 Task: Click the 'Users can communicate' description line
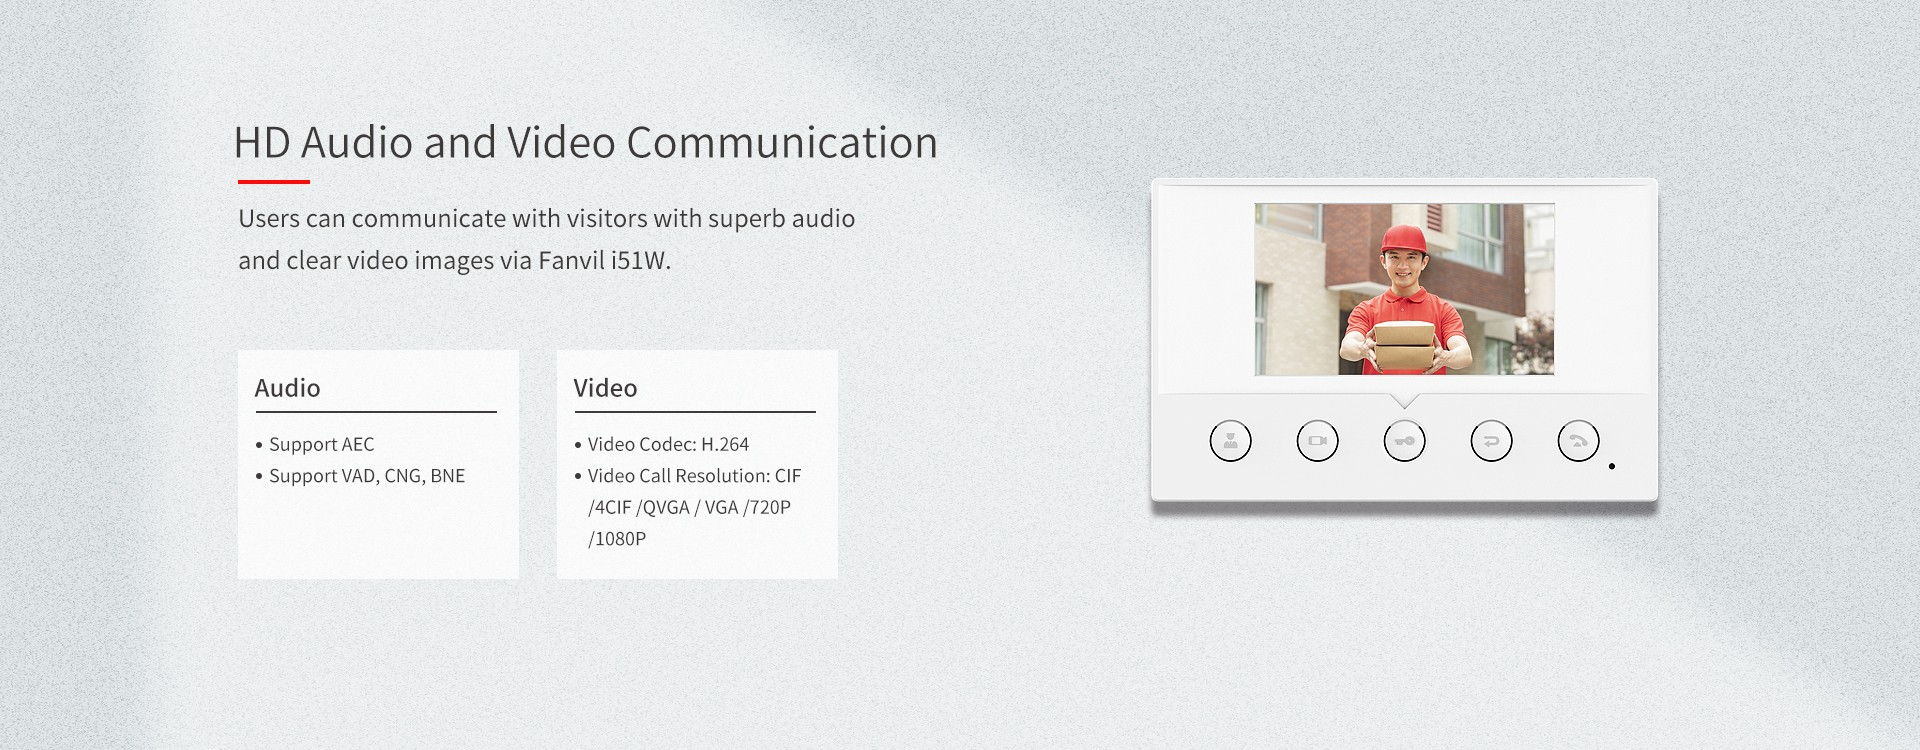coord(546,219)
